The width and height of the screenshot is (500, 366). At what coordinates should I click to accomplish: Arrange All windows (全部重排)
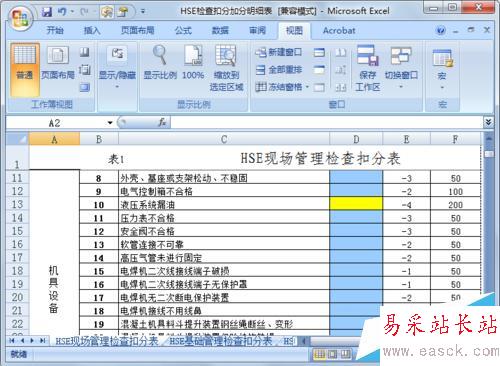[279, 70]
